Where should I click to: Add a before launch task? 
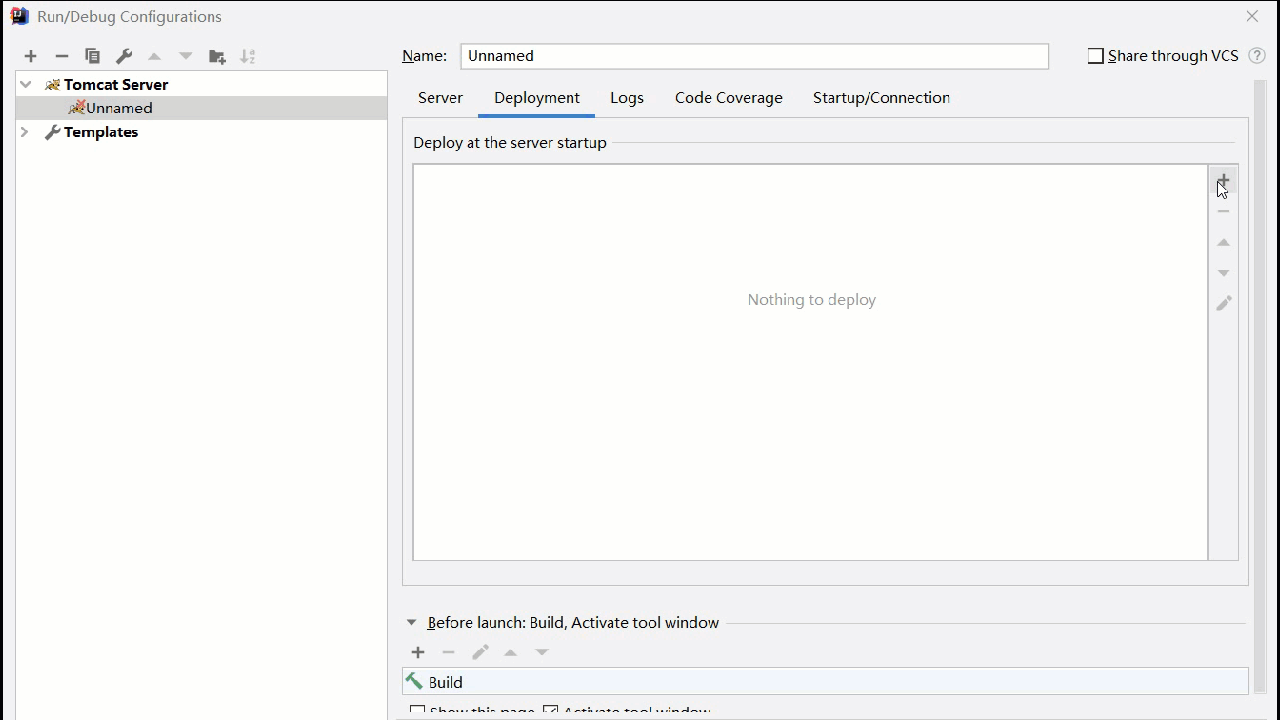[418, 652]
